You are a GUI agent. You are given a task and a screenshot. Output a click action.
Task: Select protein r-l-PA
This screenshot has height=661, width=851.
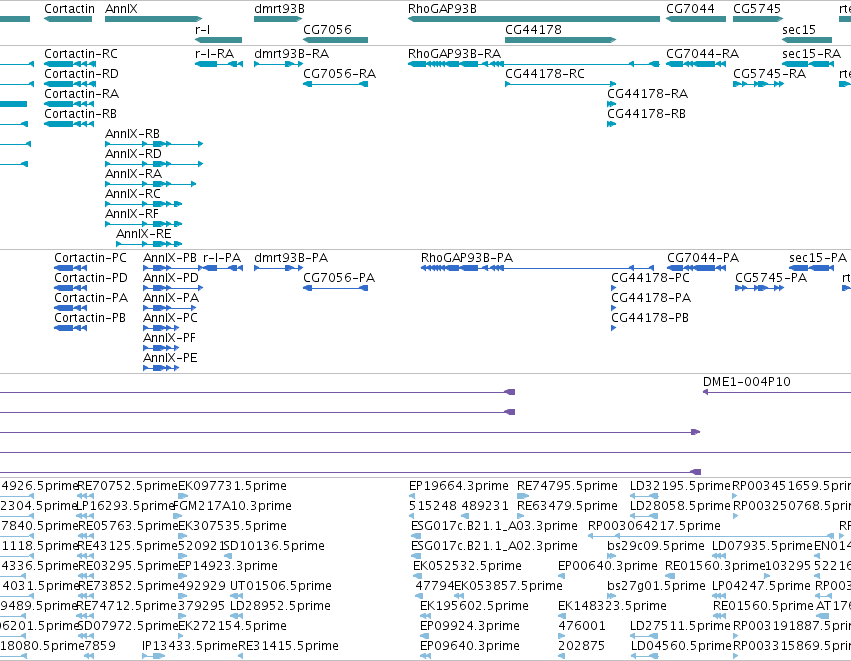tap(223, 268)
